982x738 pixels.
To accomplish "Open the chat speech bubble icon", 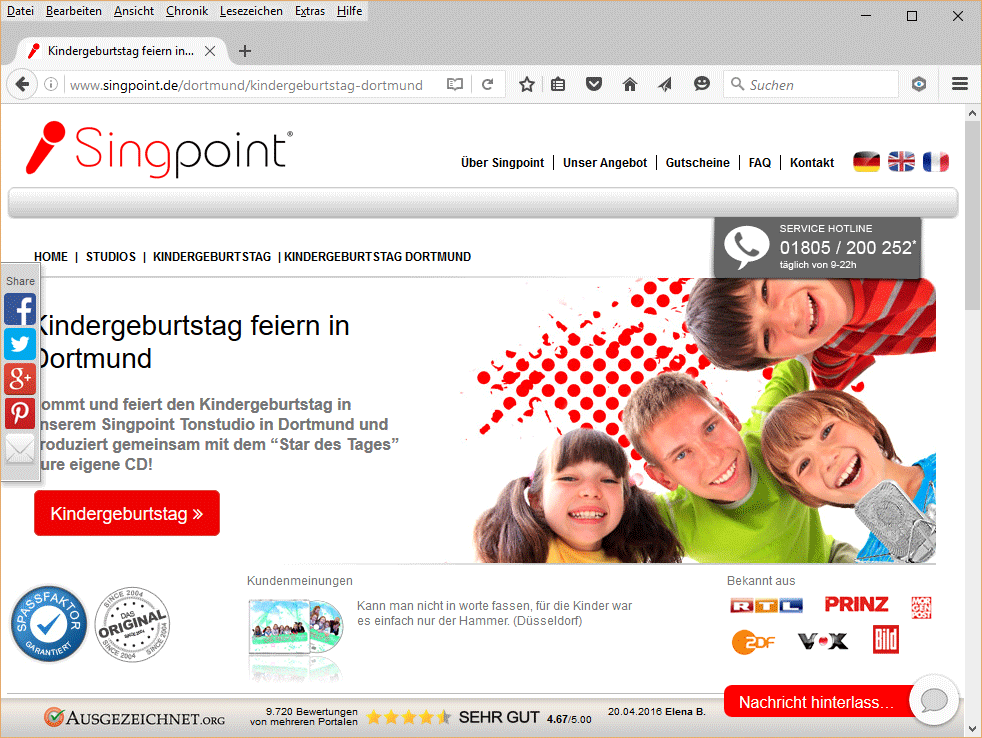I will 934,700.
